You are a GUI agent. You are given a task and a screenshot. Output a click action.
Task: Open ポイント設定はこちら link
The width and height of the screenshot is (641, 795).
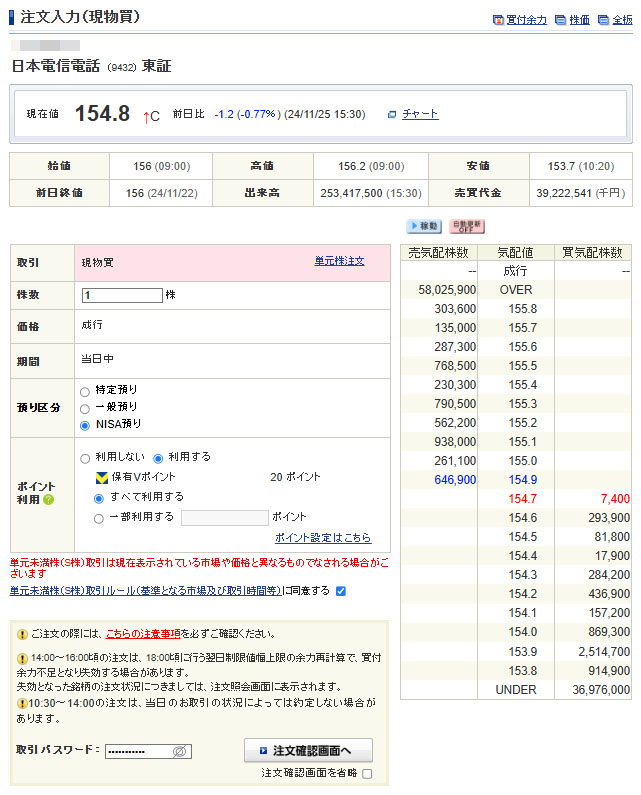click(x=322, y=537)
